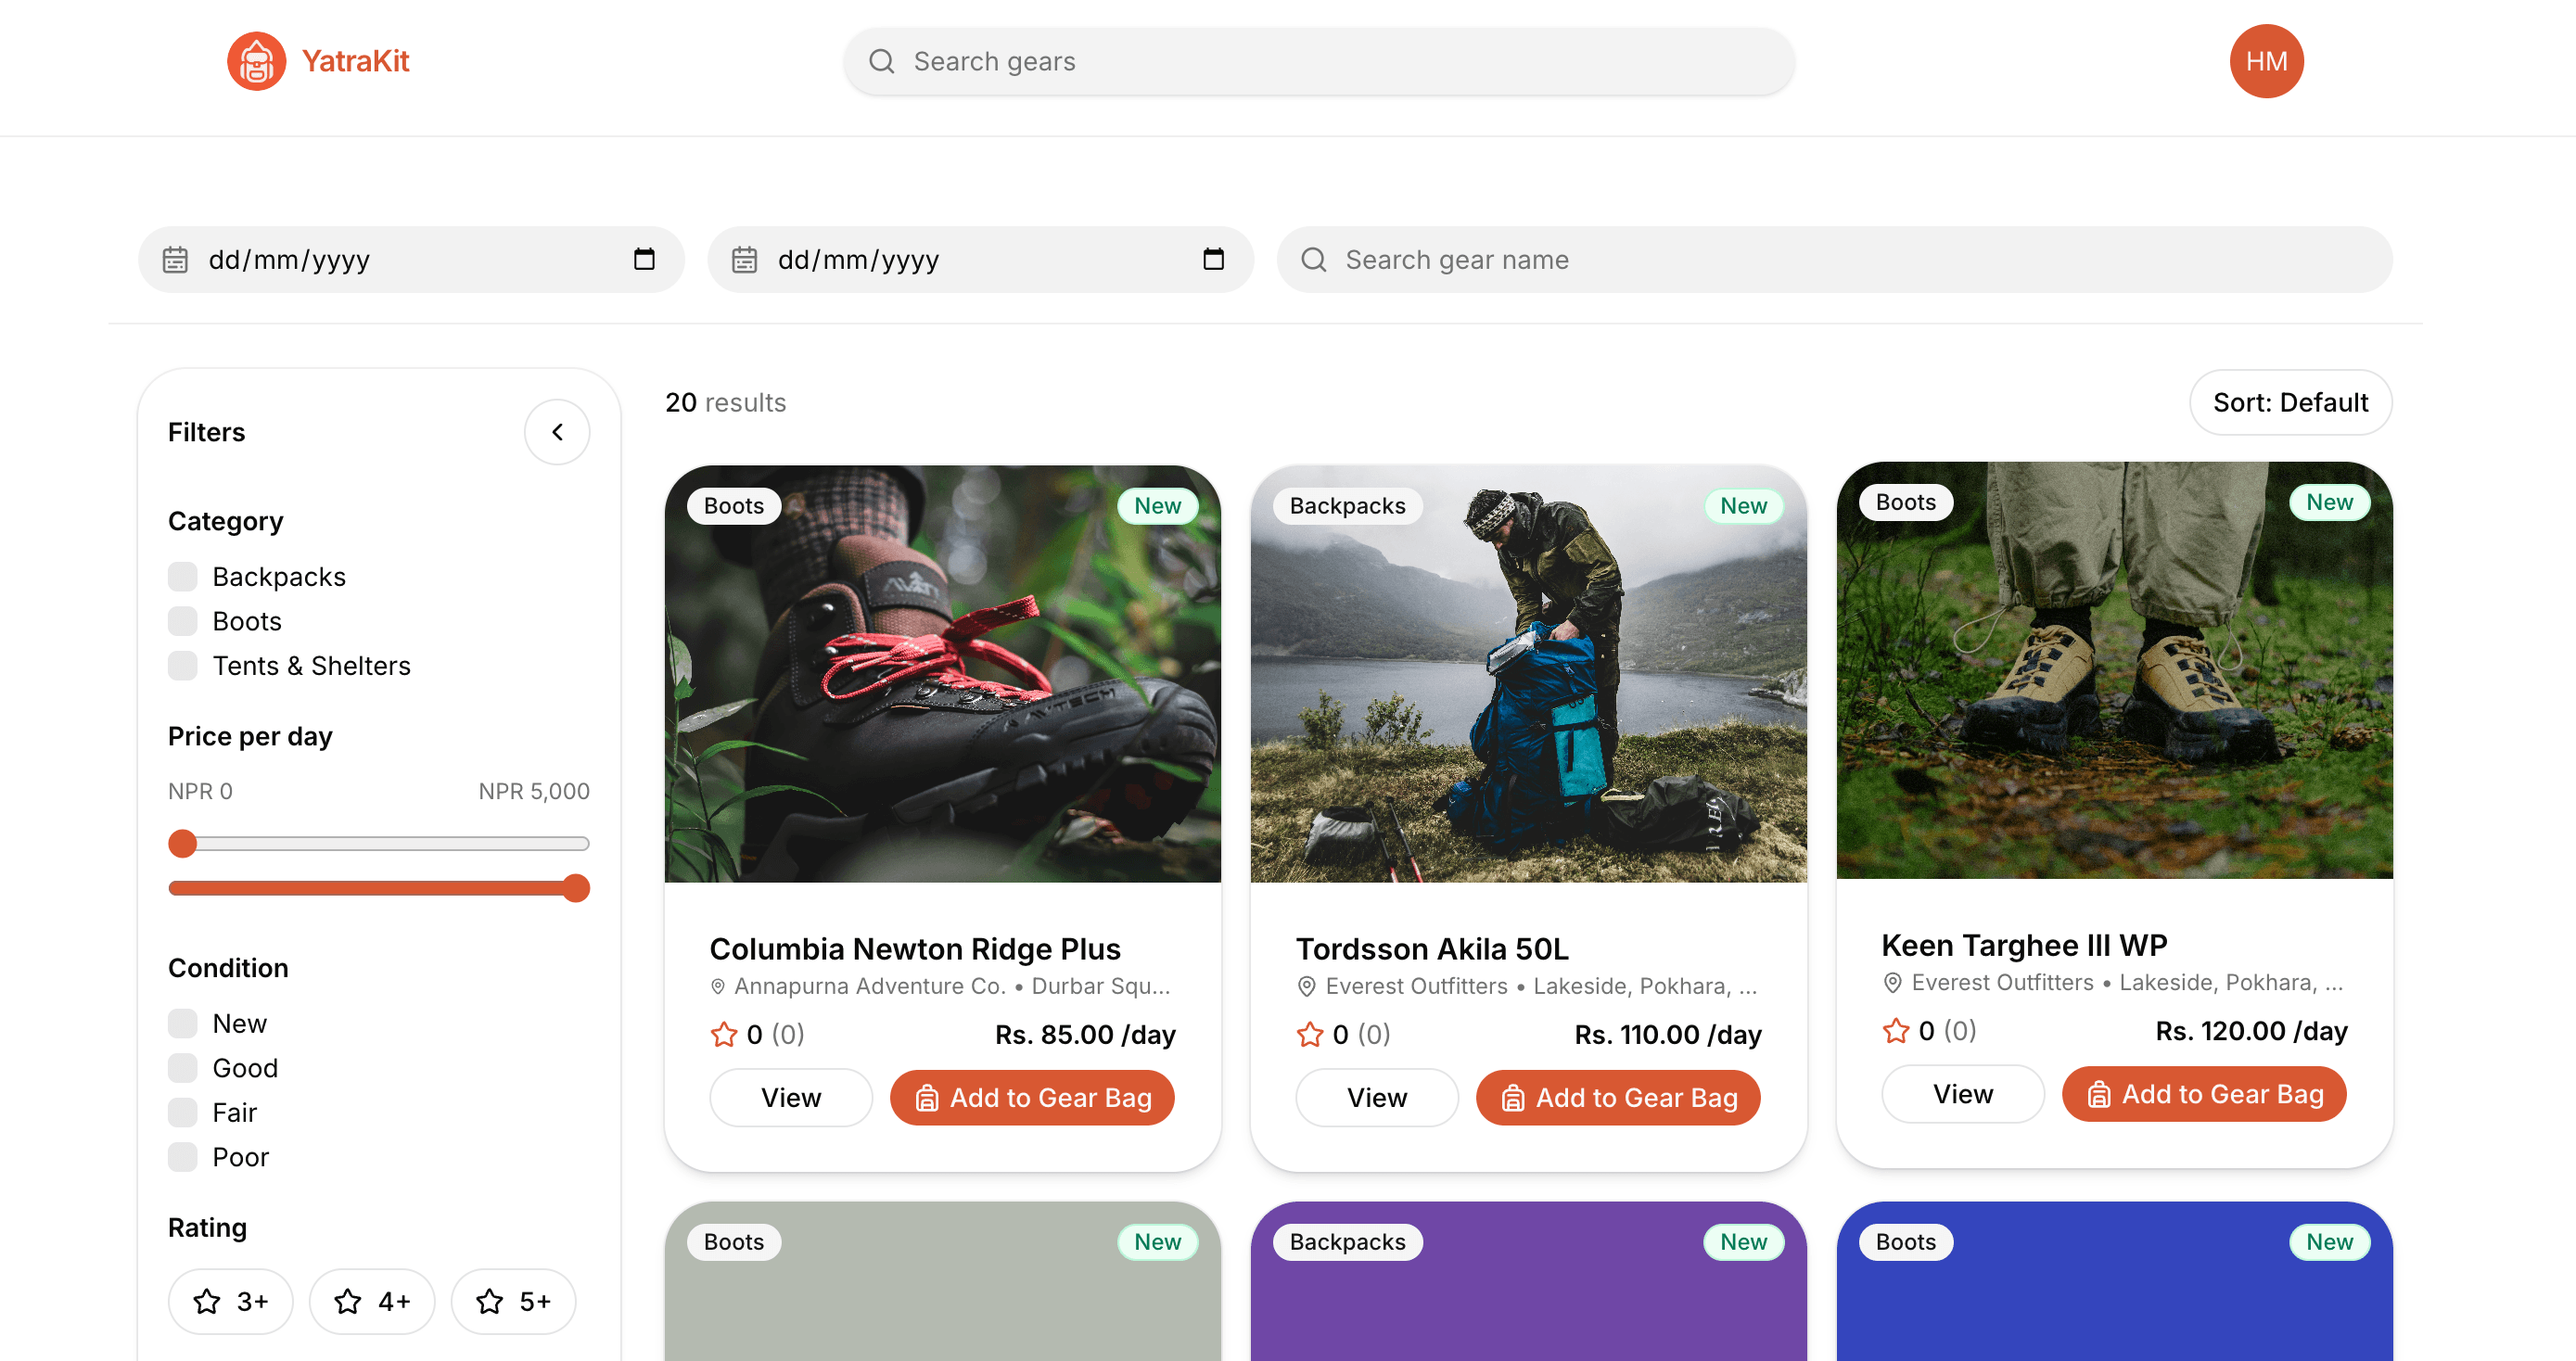Add Columbia Newton Ridge Plus to Gear Bag
Viewport: 2576px width, 1361px height.
(x=1032, y=1097)
